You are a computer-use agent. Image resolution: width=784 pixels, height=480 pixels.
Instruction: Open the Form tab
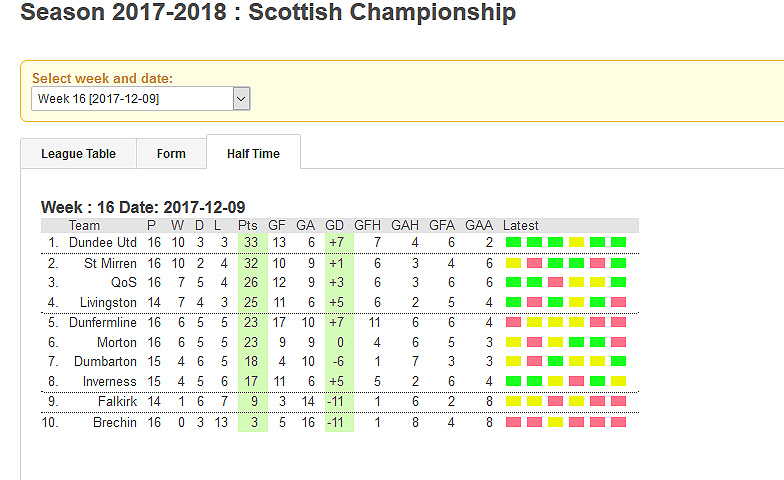click(x=171, y=154)
